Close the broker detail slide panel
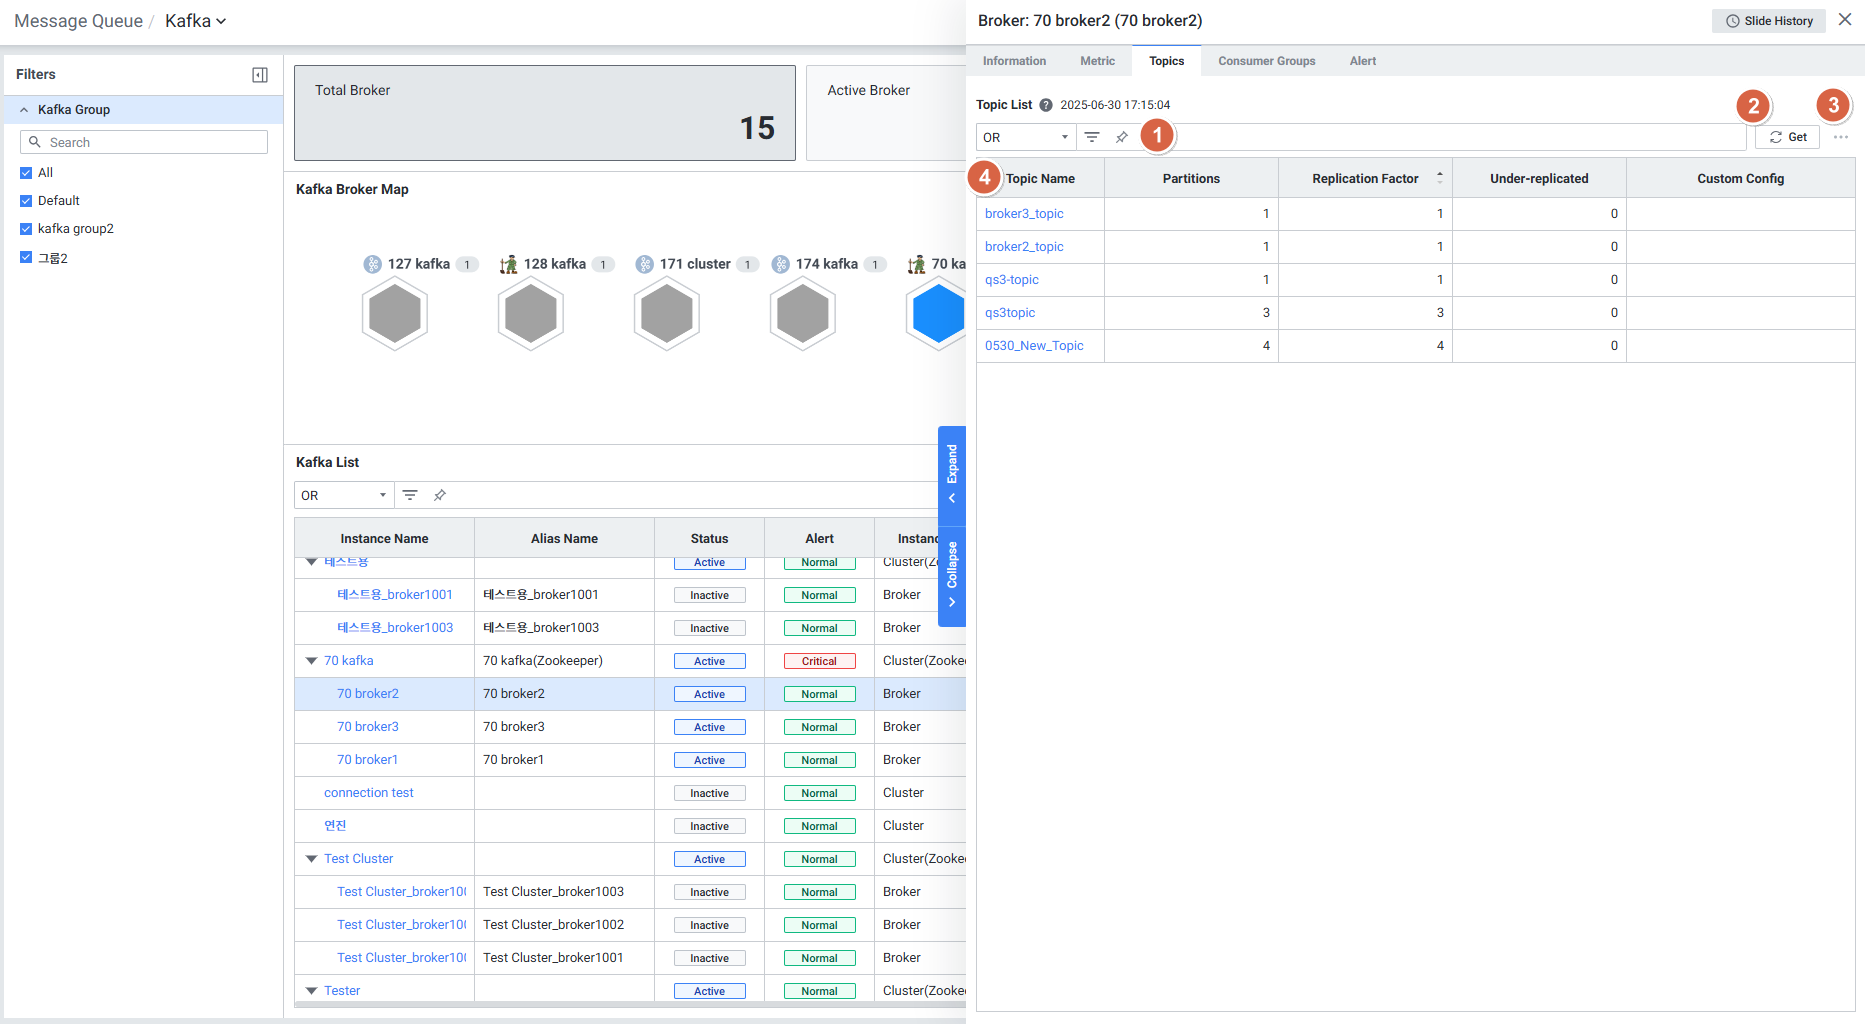Screen dimensions: 1865x1024 pos(1845,20)
